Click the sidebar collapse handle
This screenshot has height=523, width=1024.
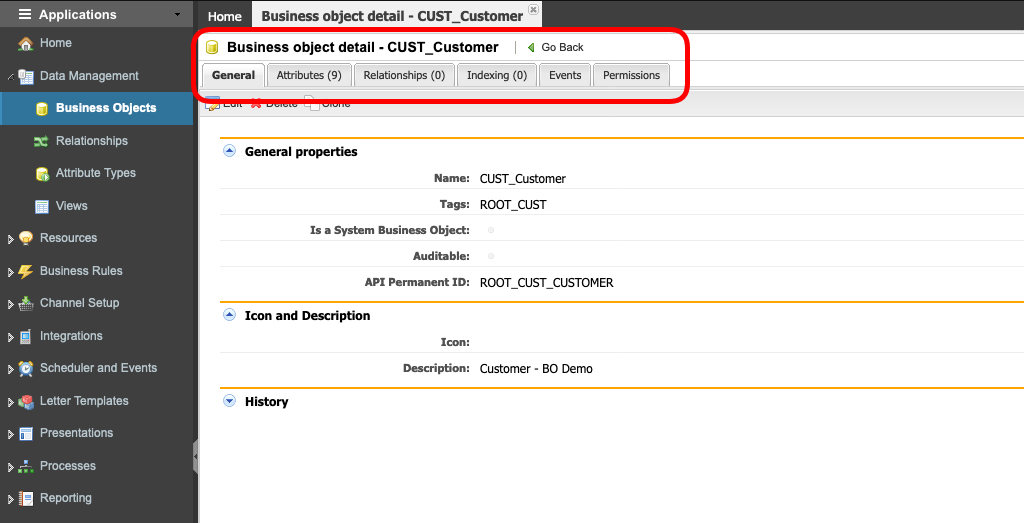(196, 456)
